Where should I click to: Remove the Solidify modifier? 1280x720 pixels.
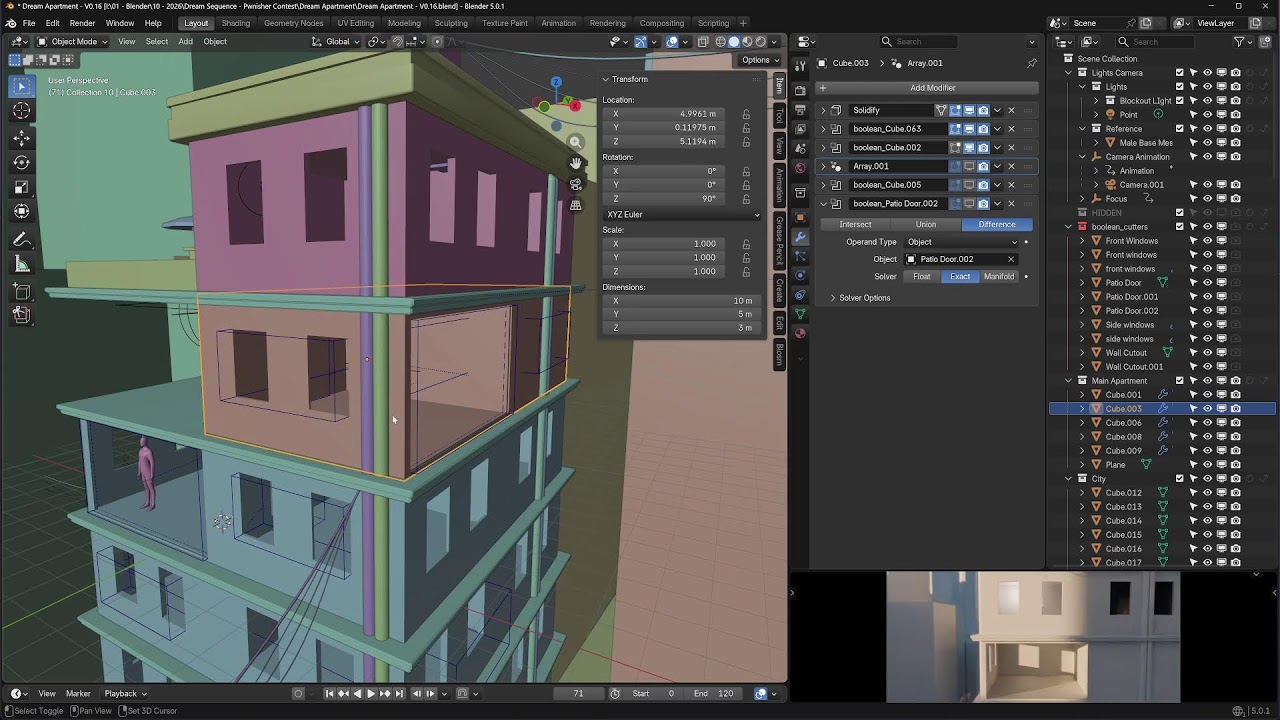point(1011,110)
